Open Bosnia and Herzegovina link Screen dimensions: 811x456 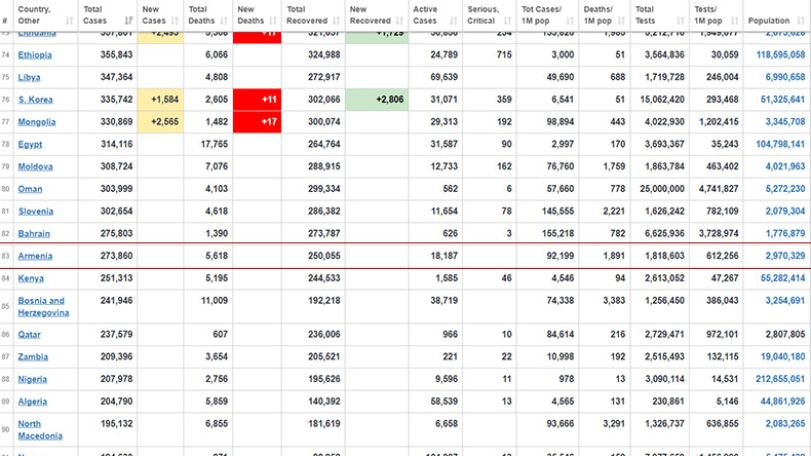pyautogui.click(x=43, y=307)
